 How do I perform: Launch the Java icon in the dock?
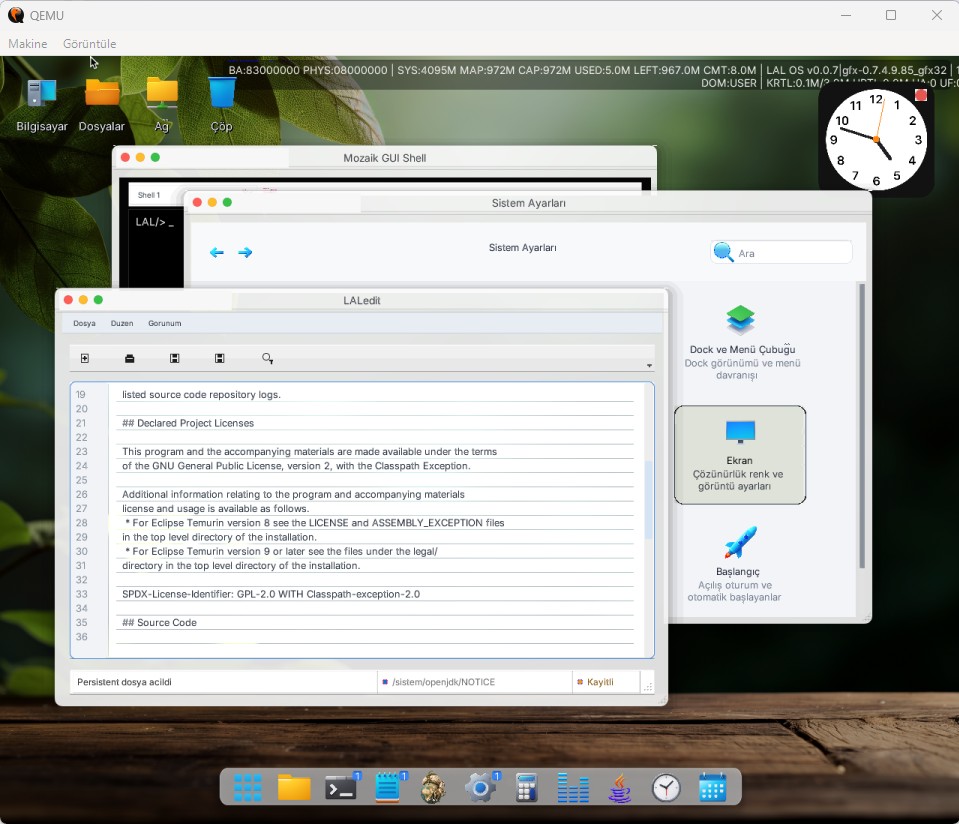click(x=620, y=787)
